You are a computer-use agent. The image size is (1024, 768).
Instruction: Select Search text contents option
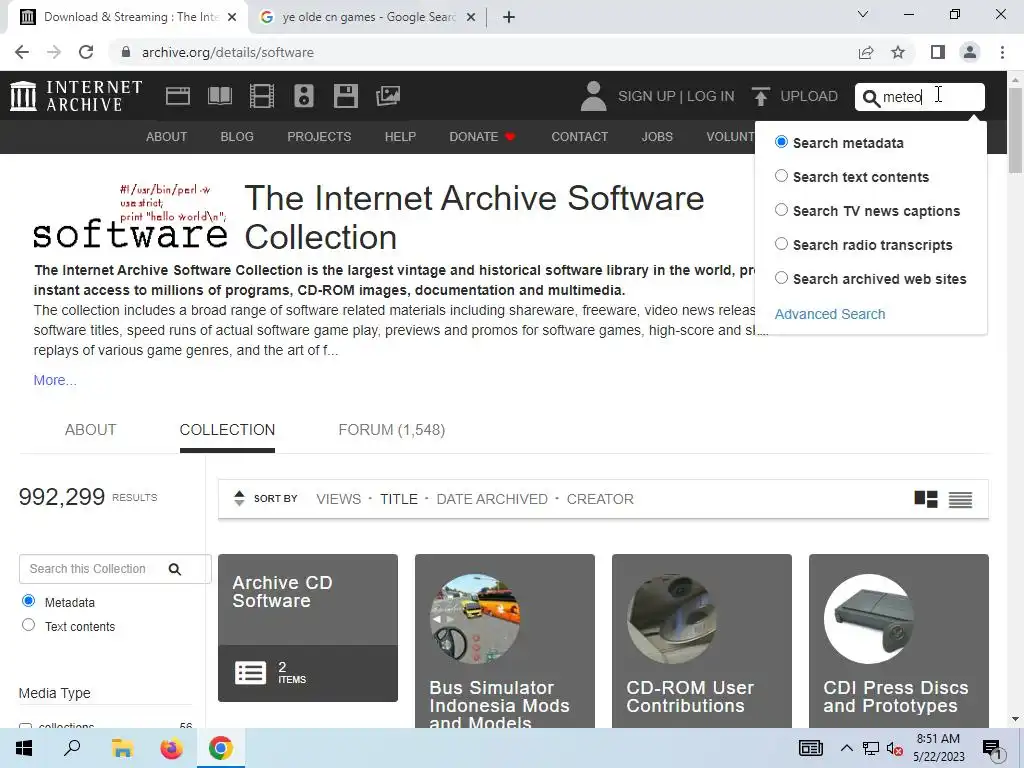[x=781, y=176]
